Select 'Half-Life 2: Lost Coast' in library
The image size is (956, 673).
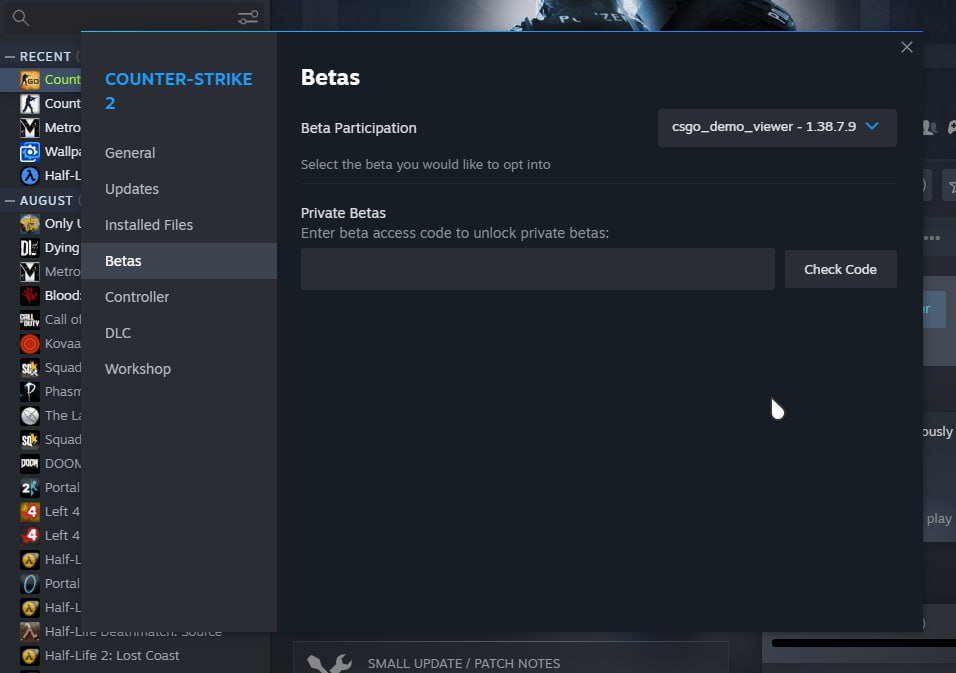112,655
